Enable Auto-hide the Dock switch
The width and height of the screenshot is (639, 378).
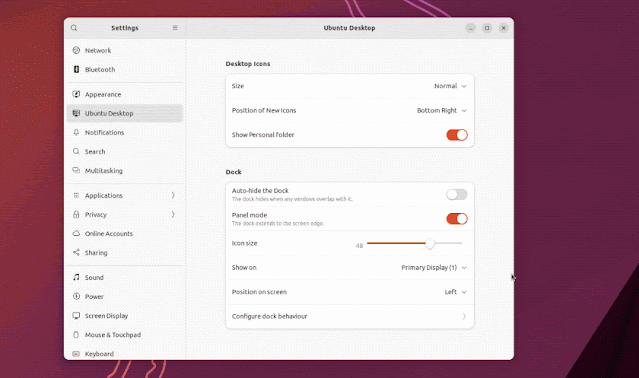457,194
